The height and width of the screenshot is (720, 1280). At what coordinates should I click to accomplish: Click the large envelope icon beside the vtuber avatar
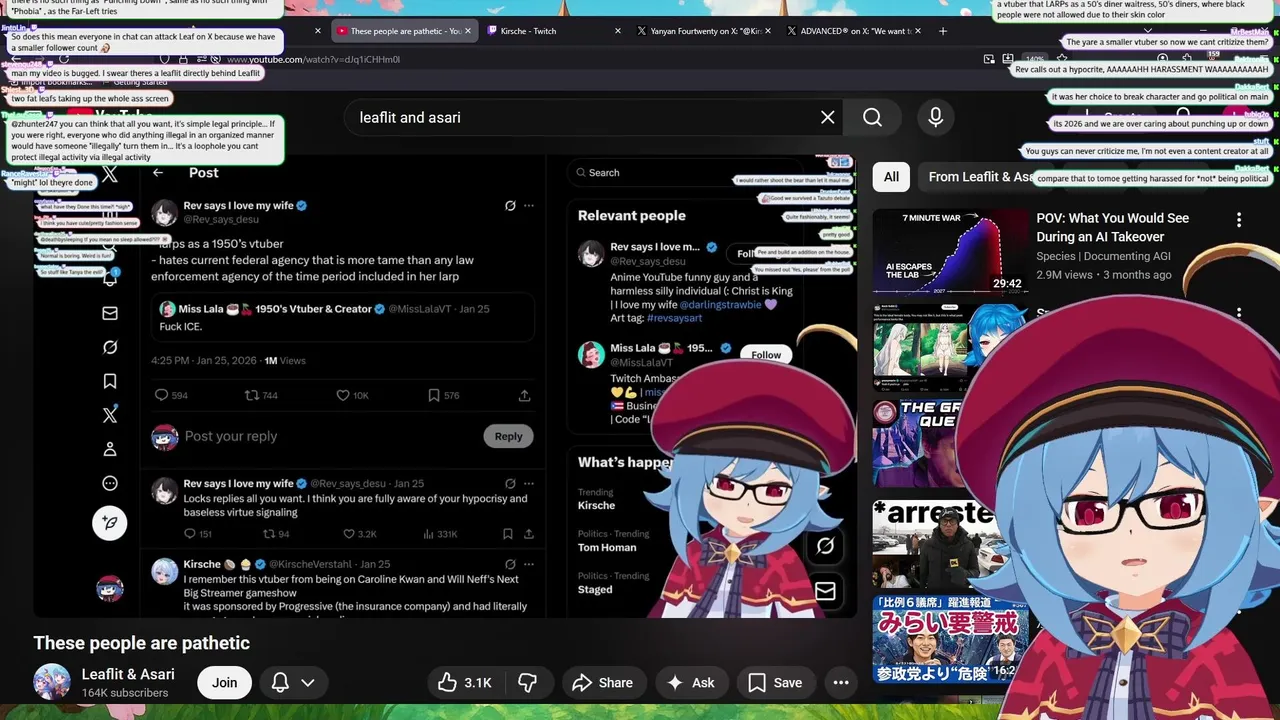click(825, 592)
